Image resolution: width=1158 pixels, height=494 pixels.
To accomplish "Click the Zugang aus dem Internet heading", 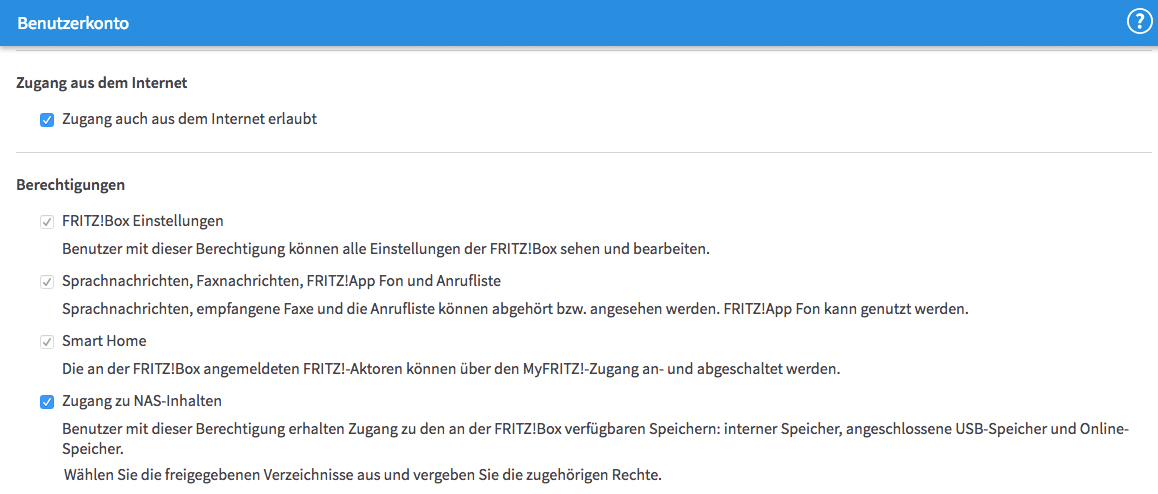I will tap(101, 83).
